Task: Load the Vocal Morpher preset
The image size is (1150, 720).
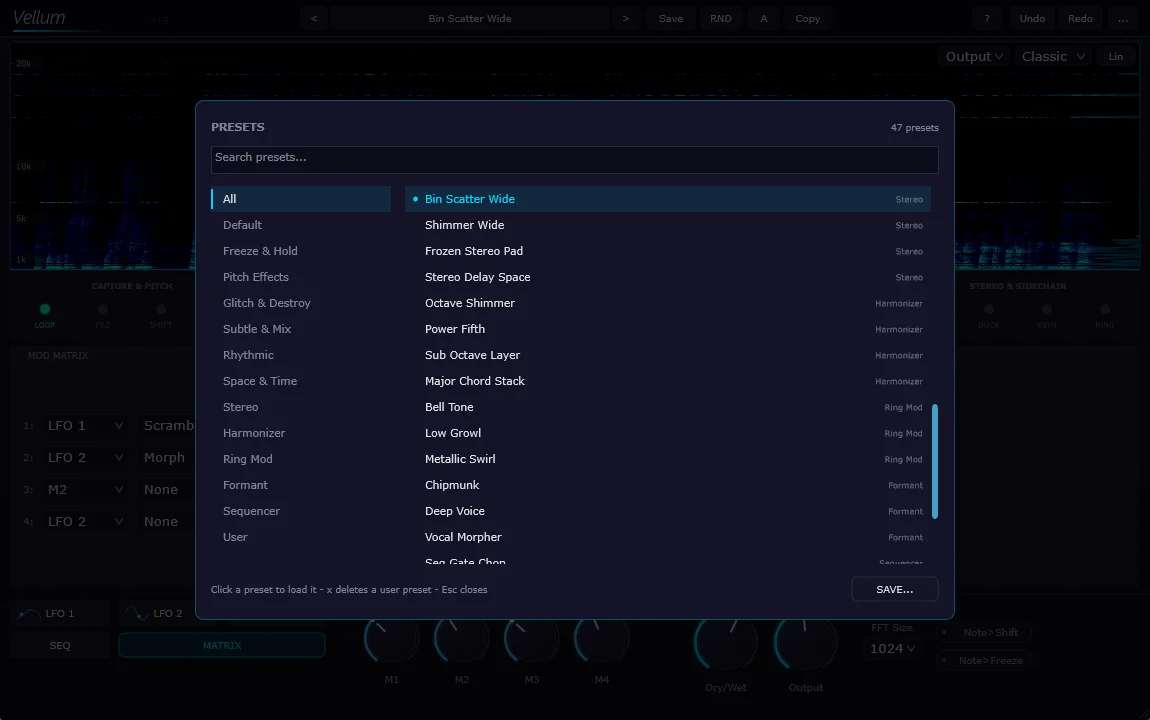Action: 667,537
